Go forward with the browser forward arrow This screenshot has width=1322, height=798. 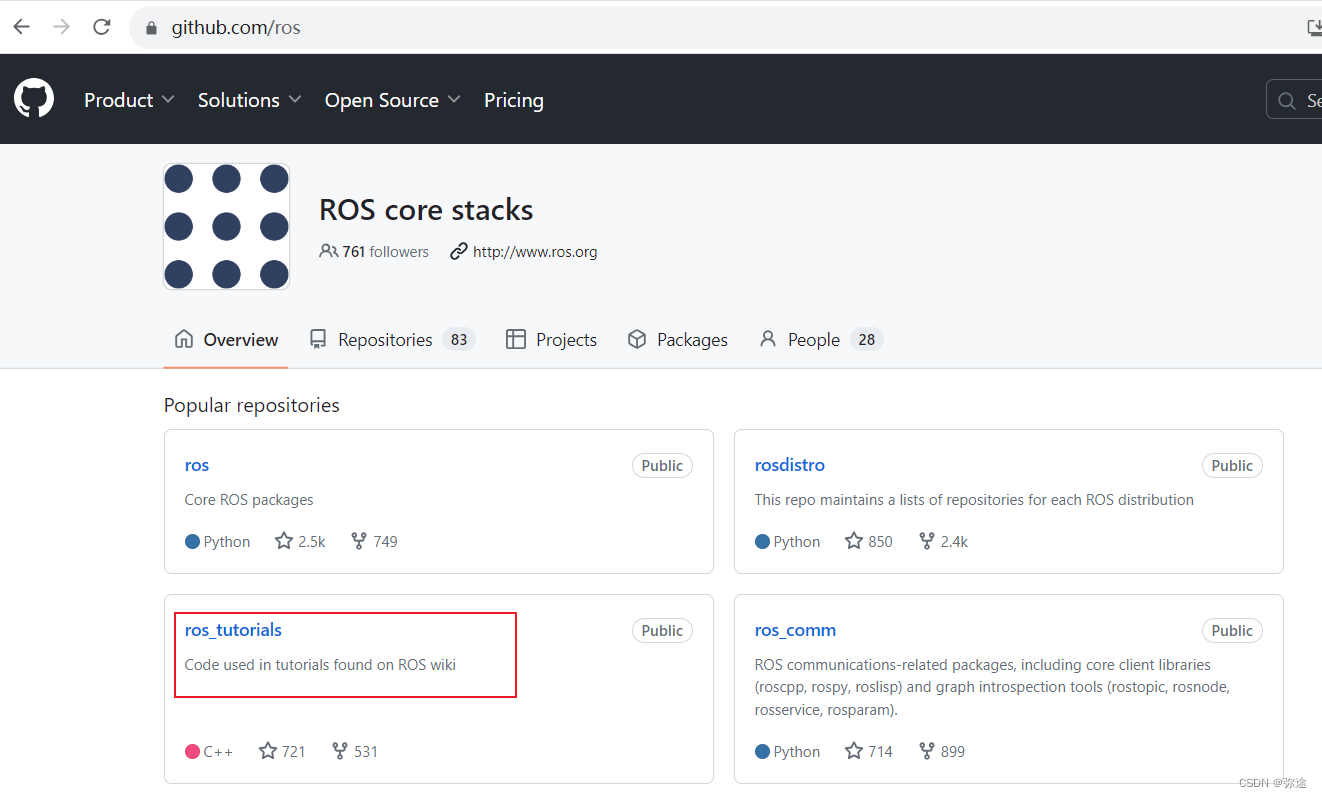pos(62,27)
